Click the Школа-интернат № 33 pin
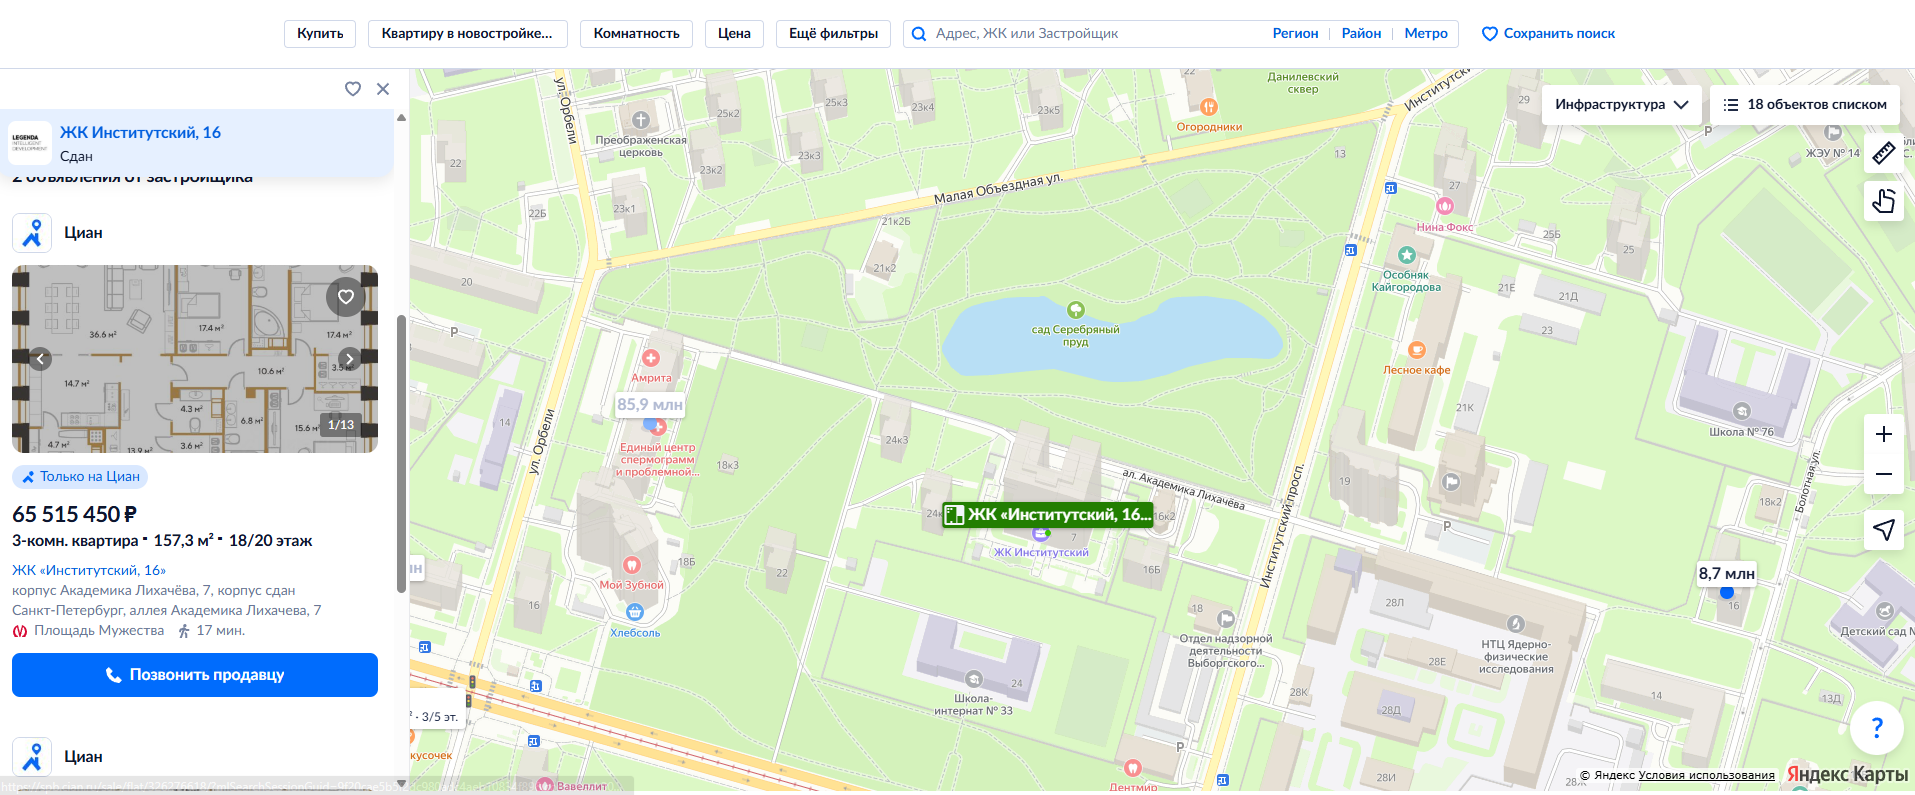This screenshot has height=795, width=1915. coord(973,680)
